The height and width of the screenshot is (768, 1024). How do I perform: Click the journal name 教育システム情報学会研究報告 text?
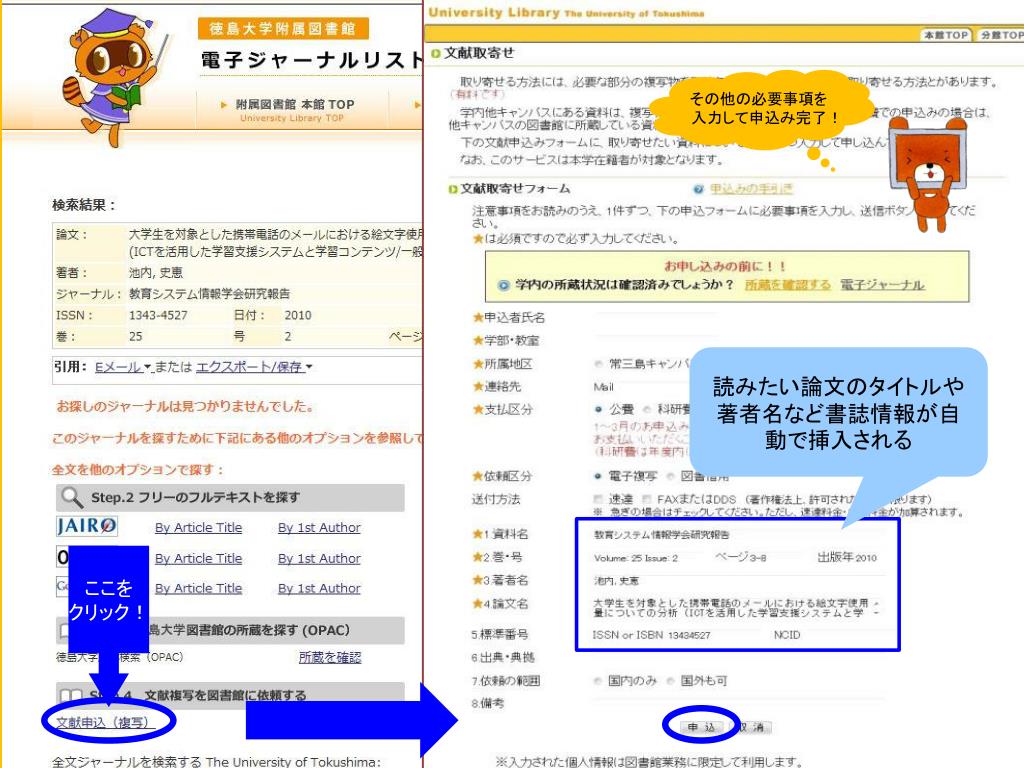point(209,294)
